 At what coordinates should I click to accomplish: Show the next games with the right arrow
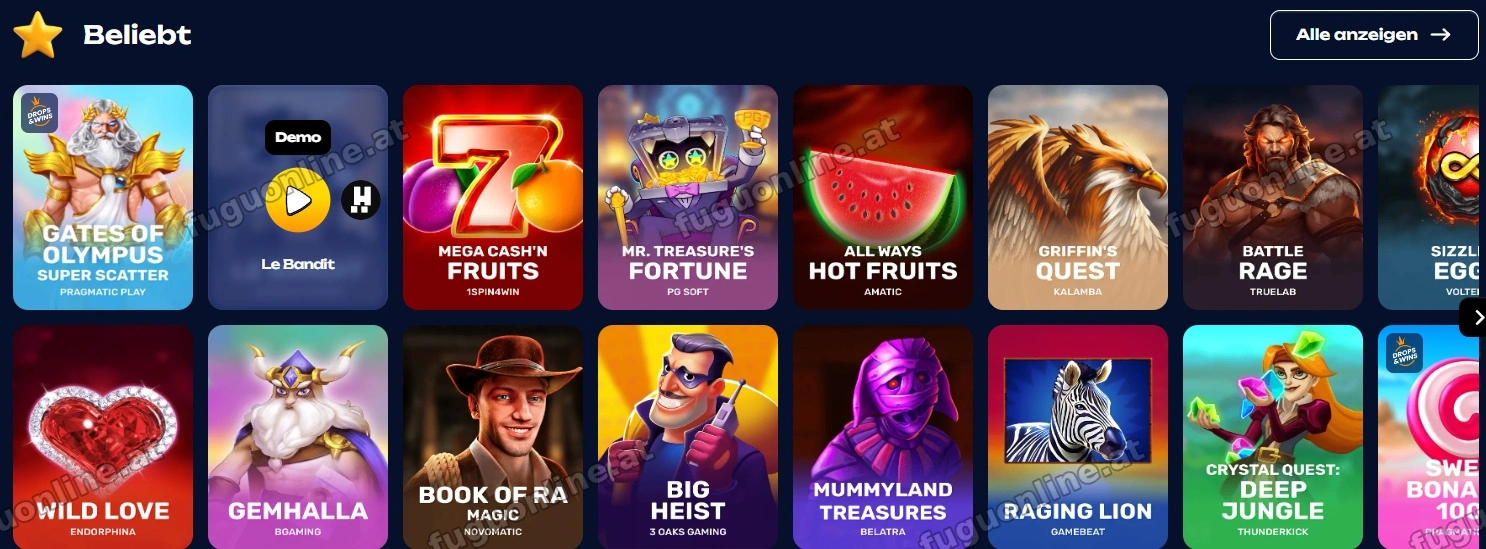1473,317
